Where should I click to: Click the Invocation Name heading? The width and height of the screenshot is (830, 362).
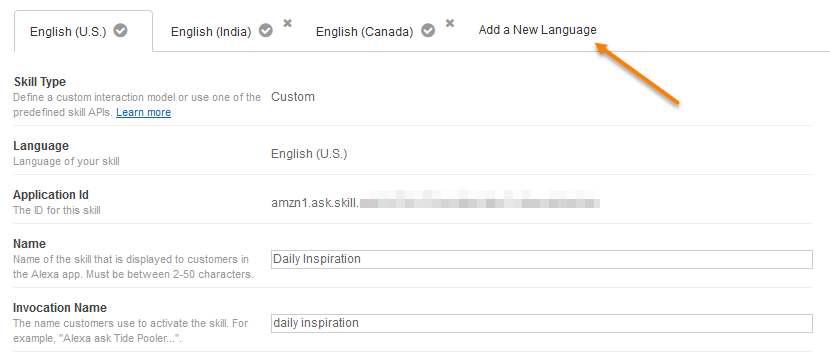click(x=60, y=307)
